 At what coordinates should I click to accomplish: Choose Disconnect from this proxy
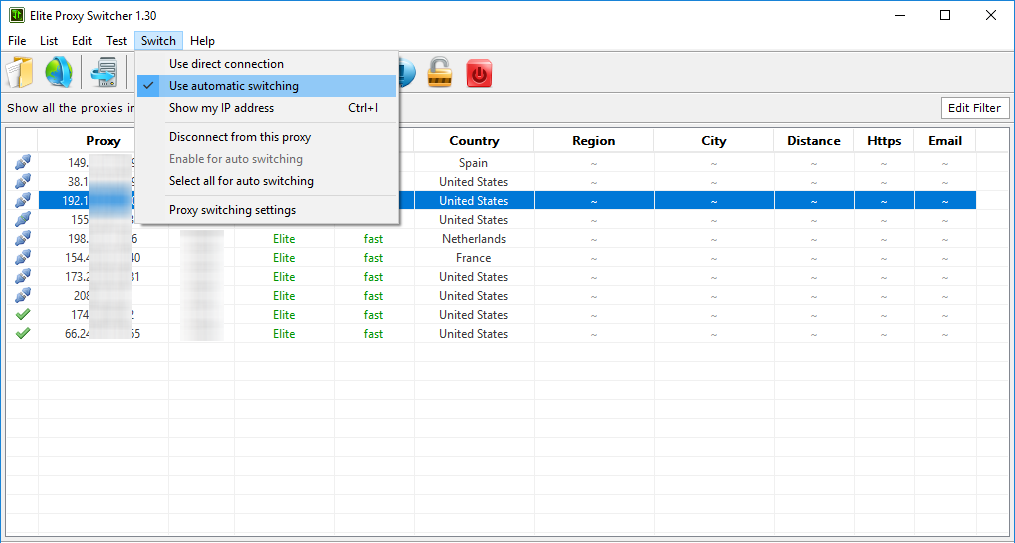pos(266,137)
